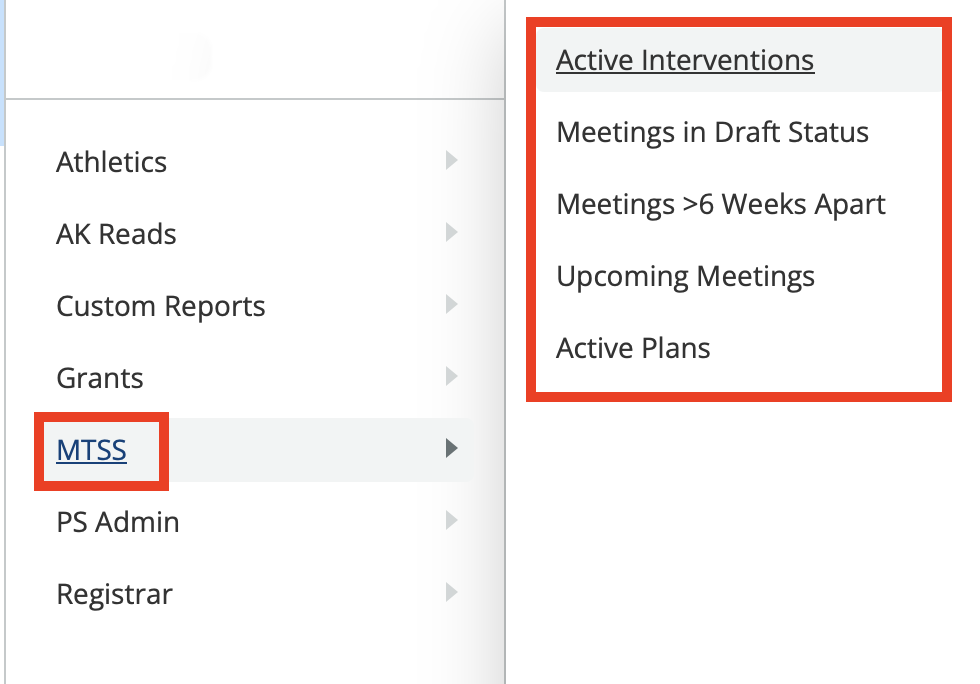The height and width of the screenshot is (684, 980).
Task: Expand the Athletics submenu arrow
Action: [452, 160]
